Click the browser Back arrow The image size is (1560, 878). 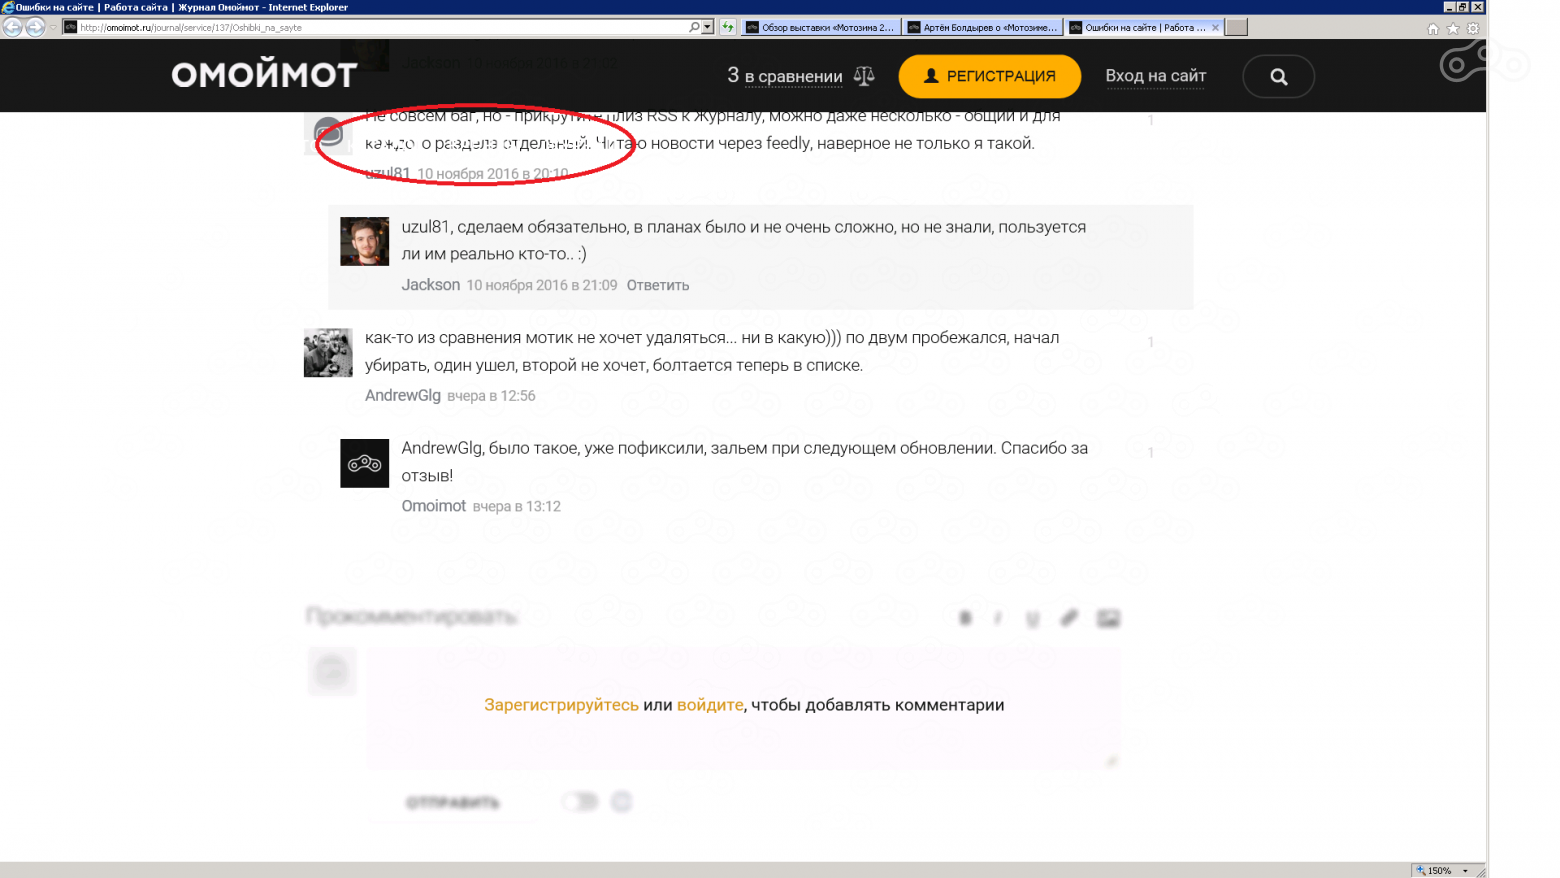coord(13,27)
